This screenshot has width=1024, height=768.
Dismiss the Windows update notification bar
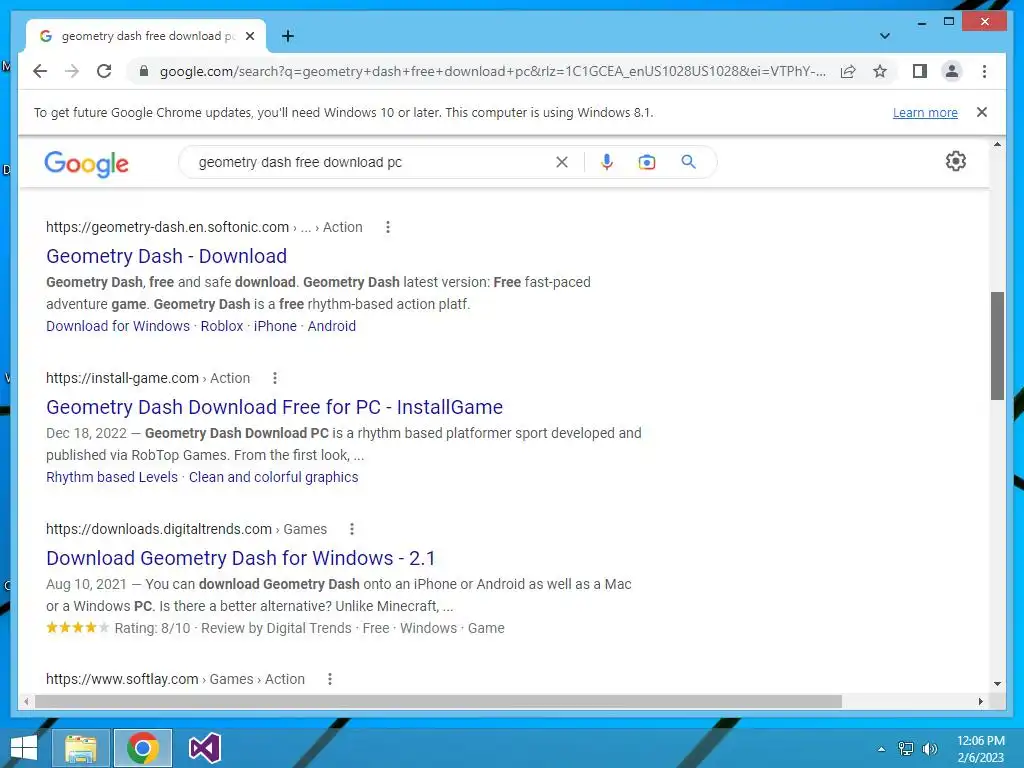[x=982, y=112]
